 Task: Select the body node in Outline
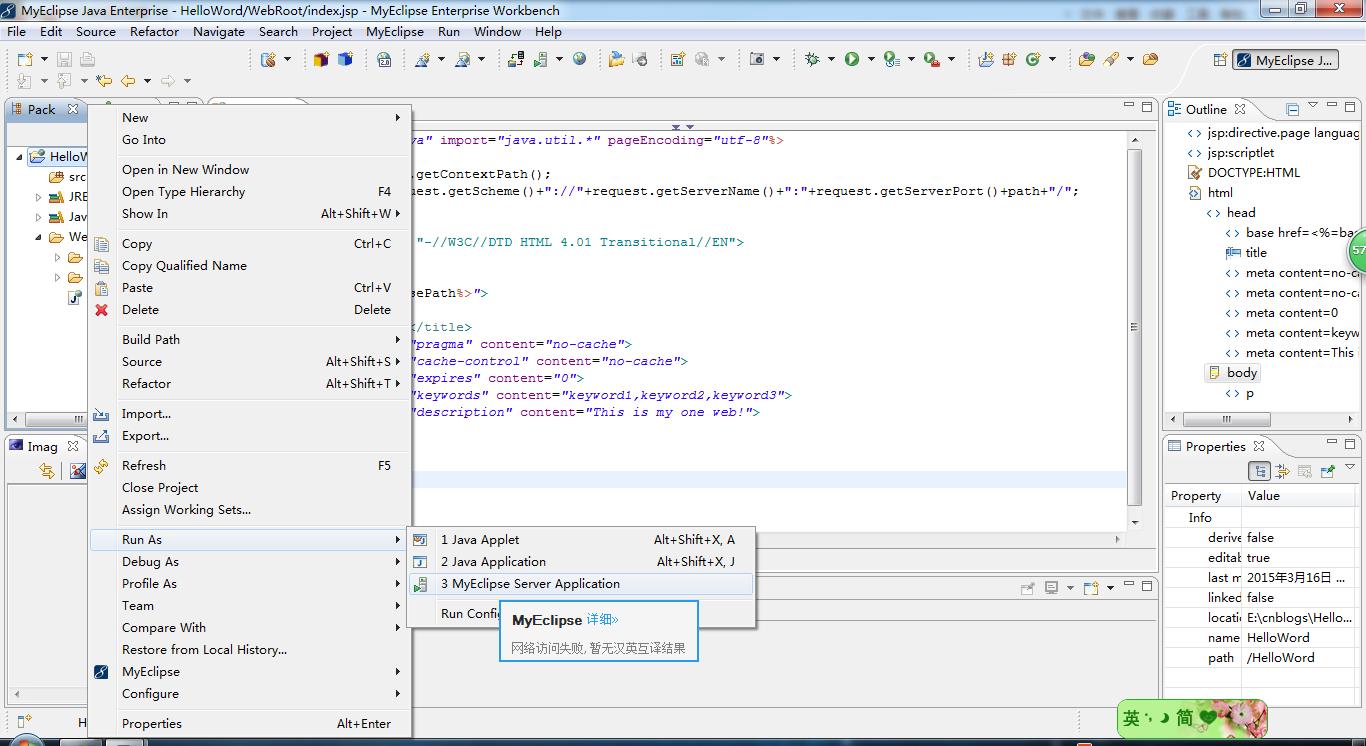[x=1241, y=373]
